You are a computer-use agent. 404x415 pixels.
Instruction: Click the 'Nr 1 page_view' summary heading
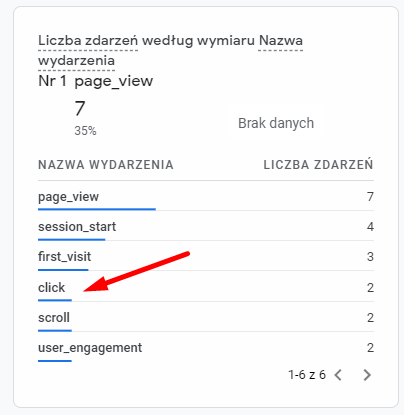click(96, 81)
